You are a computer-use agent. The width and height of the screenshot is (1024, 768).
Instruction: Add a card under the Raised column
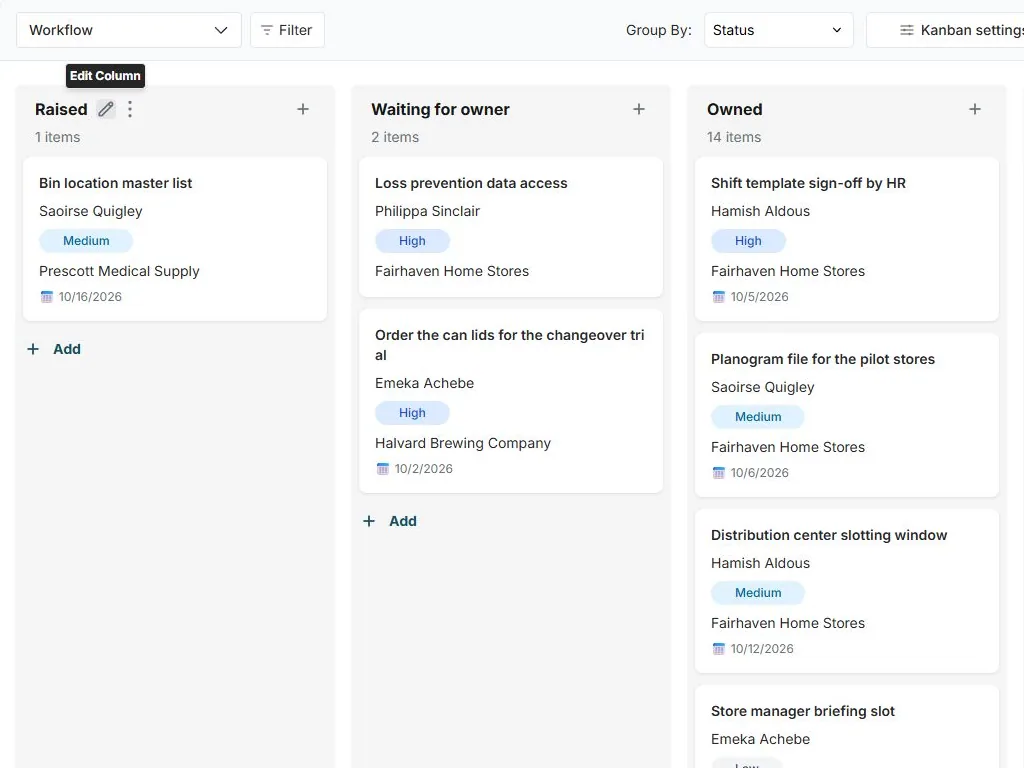point(54,349)
